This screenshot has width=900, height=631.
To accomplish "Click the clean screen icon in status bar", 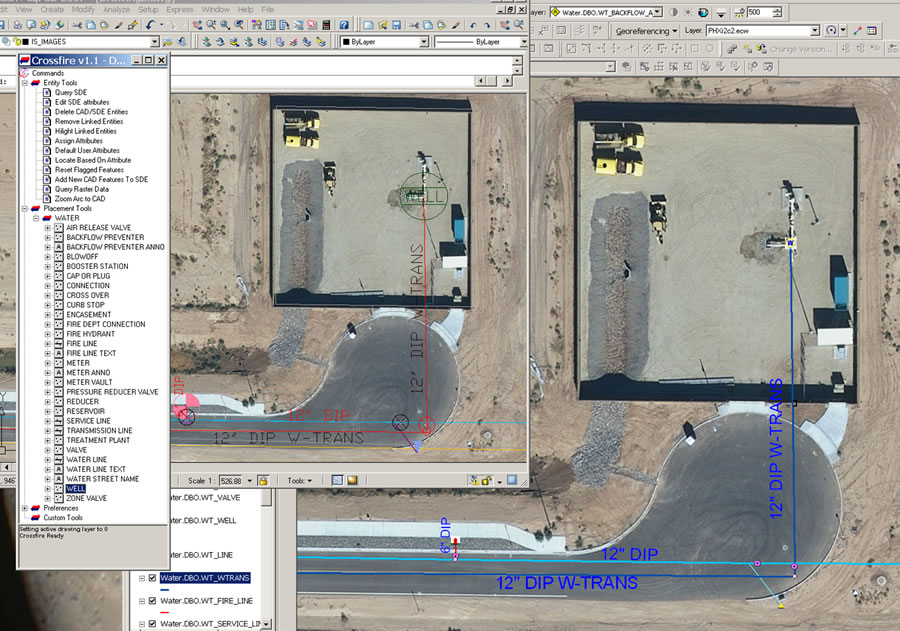I will [512, 480].
